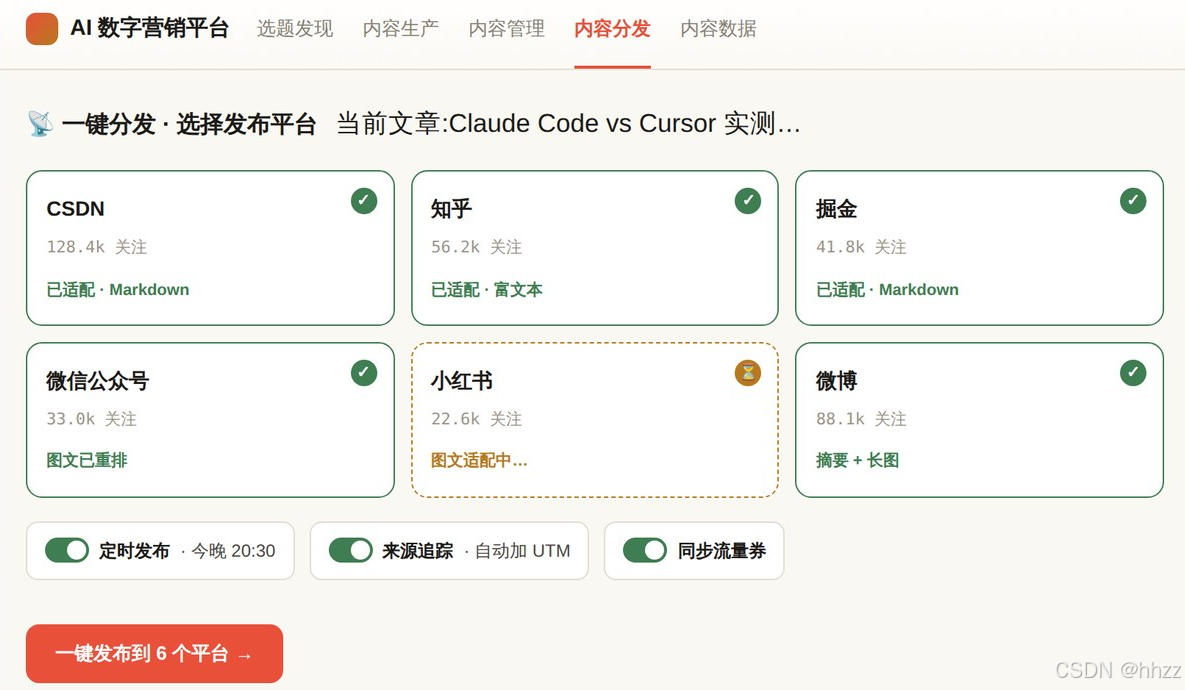The image size is (1185, 690).
Task: Click the 128.4k 关注 follower count
Action: [x=97, y=247]
